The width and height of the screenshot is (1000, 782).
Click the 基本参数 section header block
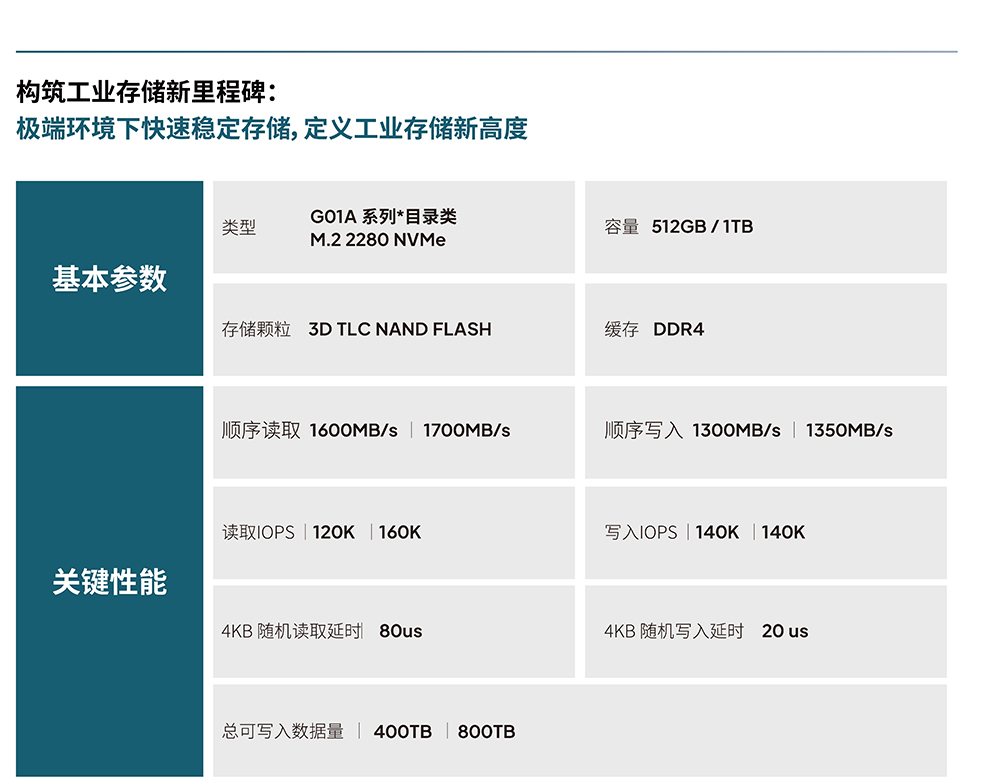coord(109,279)
